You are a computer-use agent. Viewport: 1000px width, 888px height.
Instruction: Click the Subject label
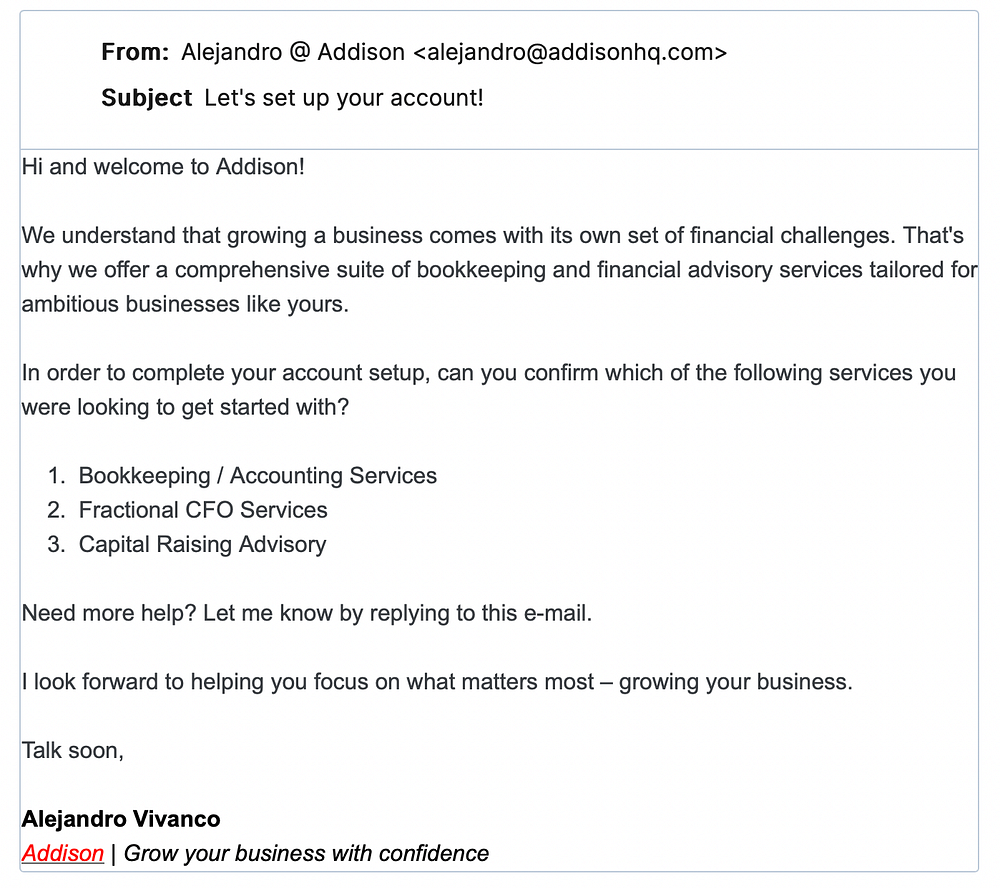click(x=147, y=98)
